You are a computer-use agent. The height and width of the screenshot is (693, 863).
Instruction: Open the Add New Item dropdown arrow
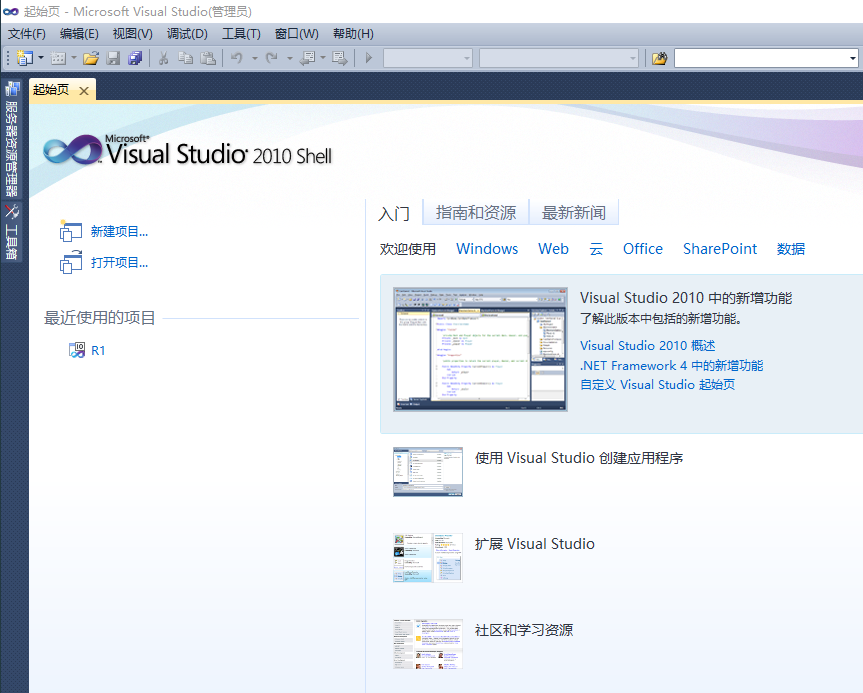pyautogui.click(x=74, y=58)
